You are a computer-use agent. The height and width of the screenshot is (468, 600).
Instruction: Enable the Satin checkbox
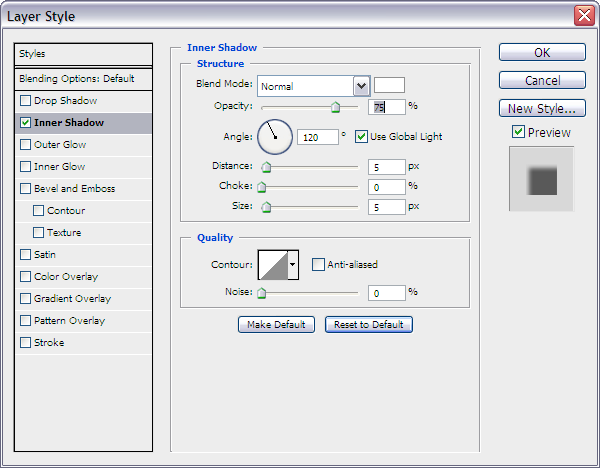pyautogui.click(x=25, y=254)
